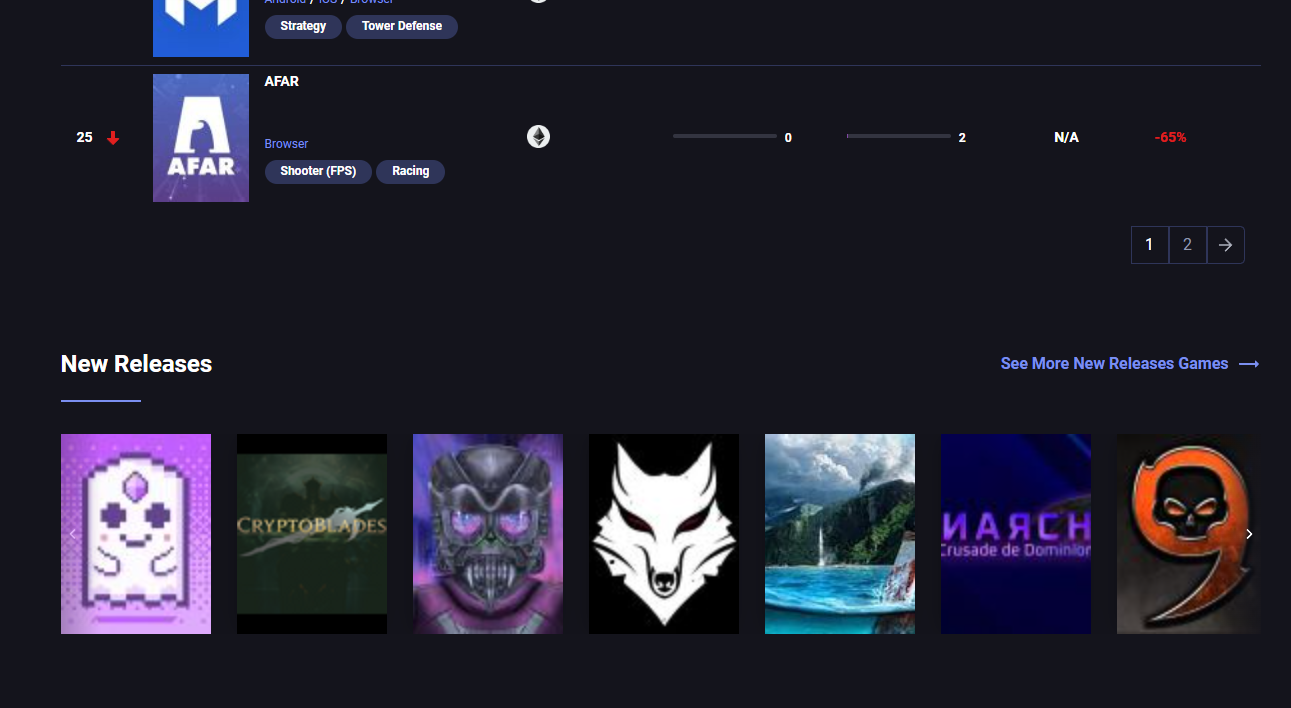Go to next page using the arrow icon
The height and width of the screenshot is (708, 1291).
tap(1225, 244)
